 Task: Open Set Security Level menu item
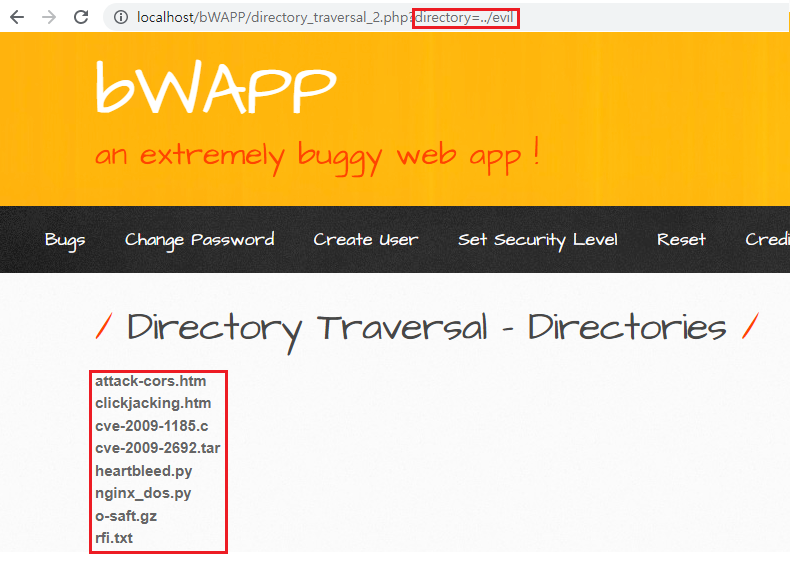[x=538, y=240]
